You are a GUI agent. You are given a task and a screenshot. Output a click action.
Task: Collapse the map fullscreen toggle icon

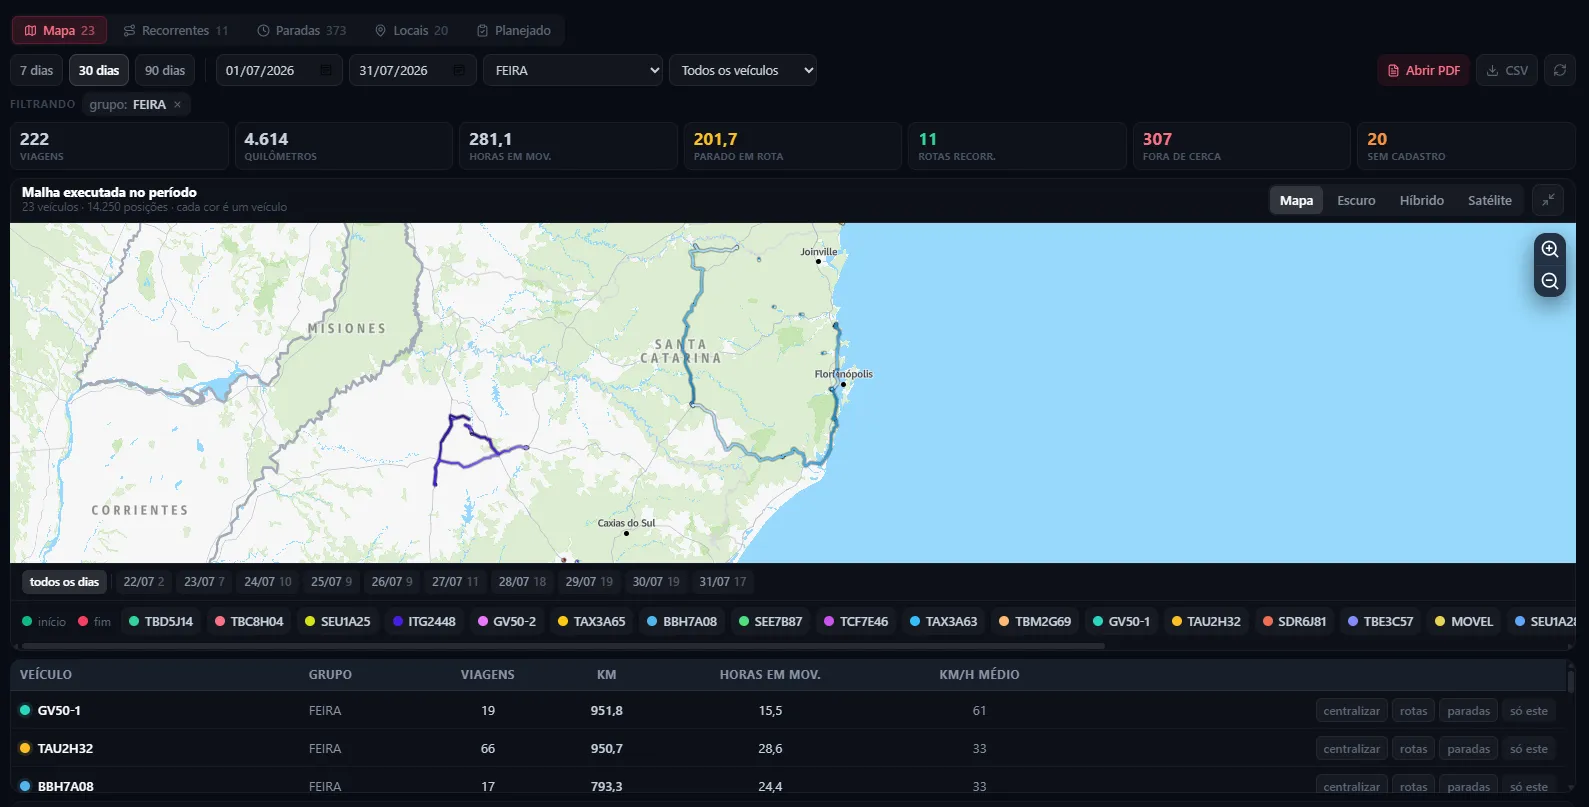click(1547, 200)
